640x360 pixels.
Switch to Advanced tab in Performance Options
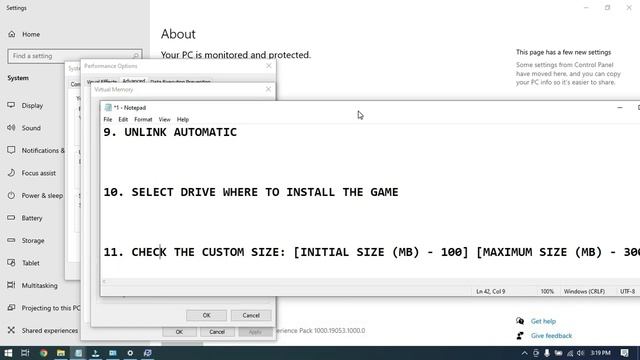point(134,80)
